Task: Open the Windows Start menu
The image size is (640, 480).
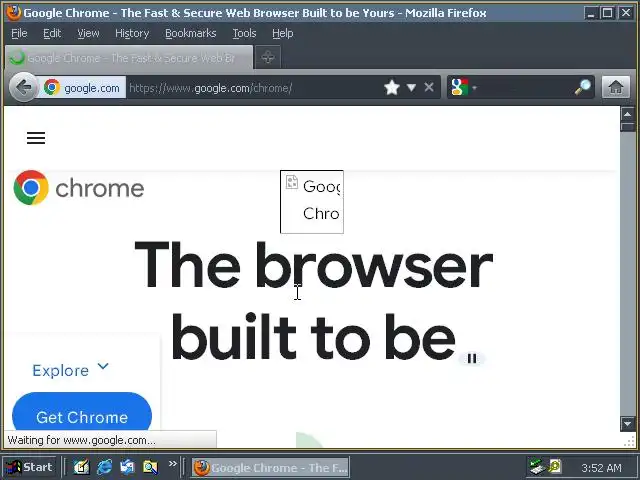Action: pos(29,467)
